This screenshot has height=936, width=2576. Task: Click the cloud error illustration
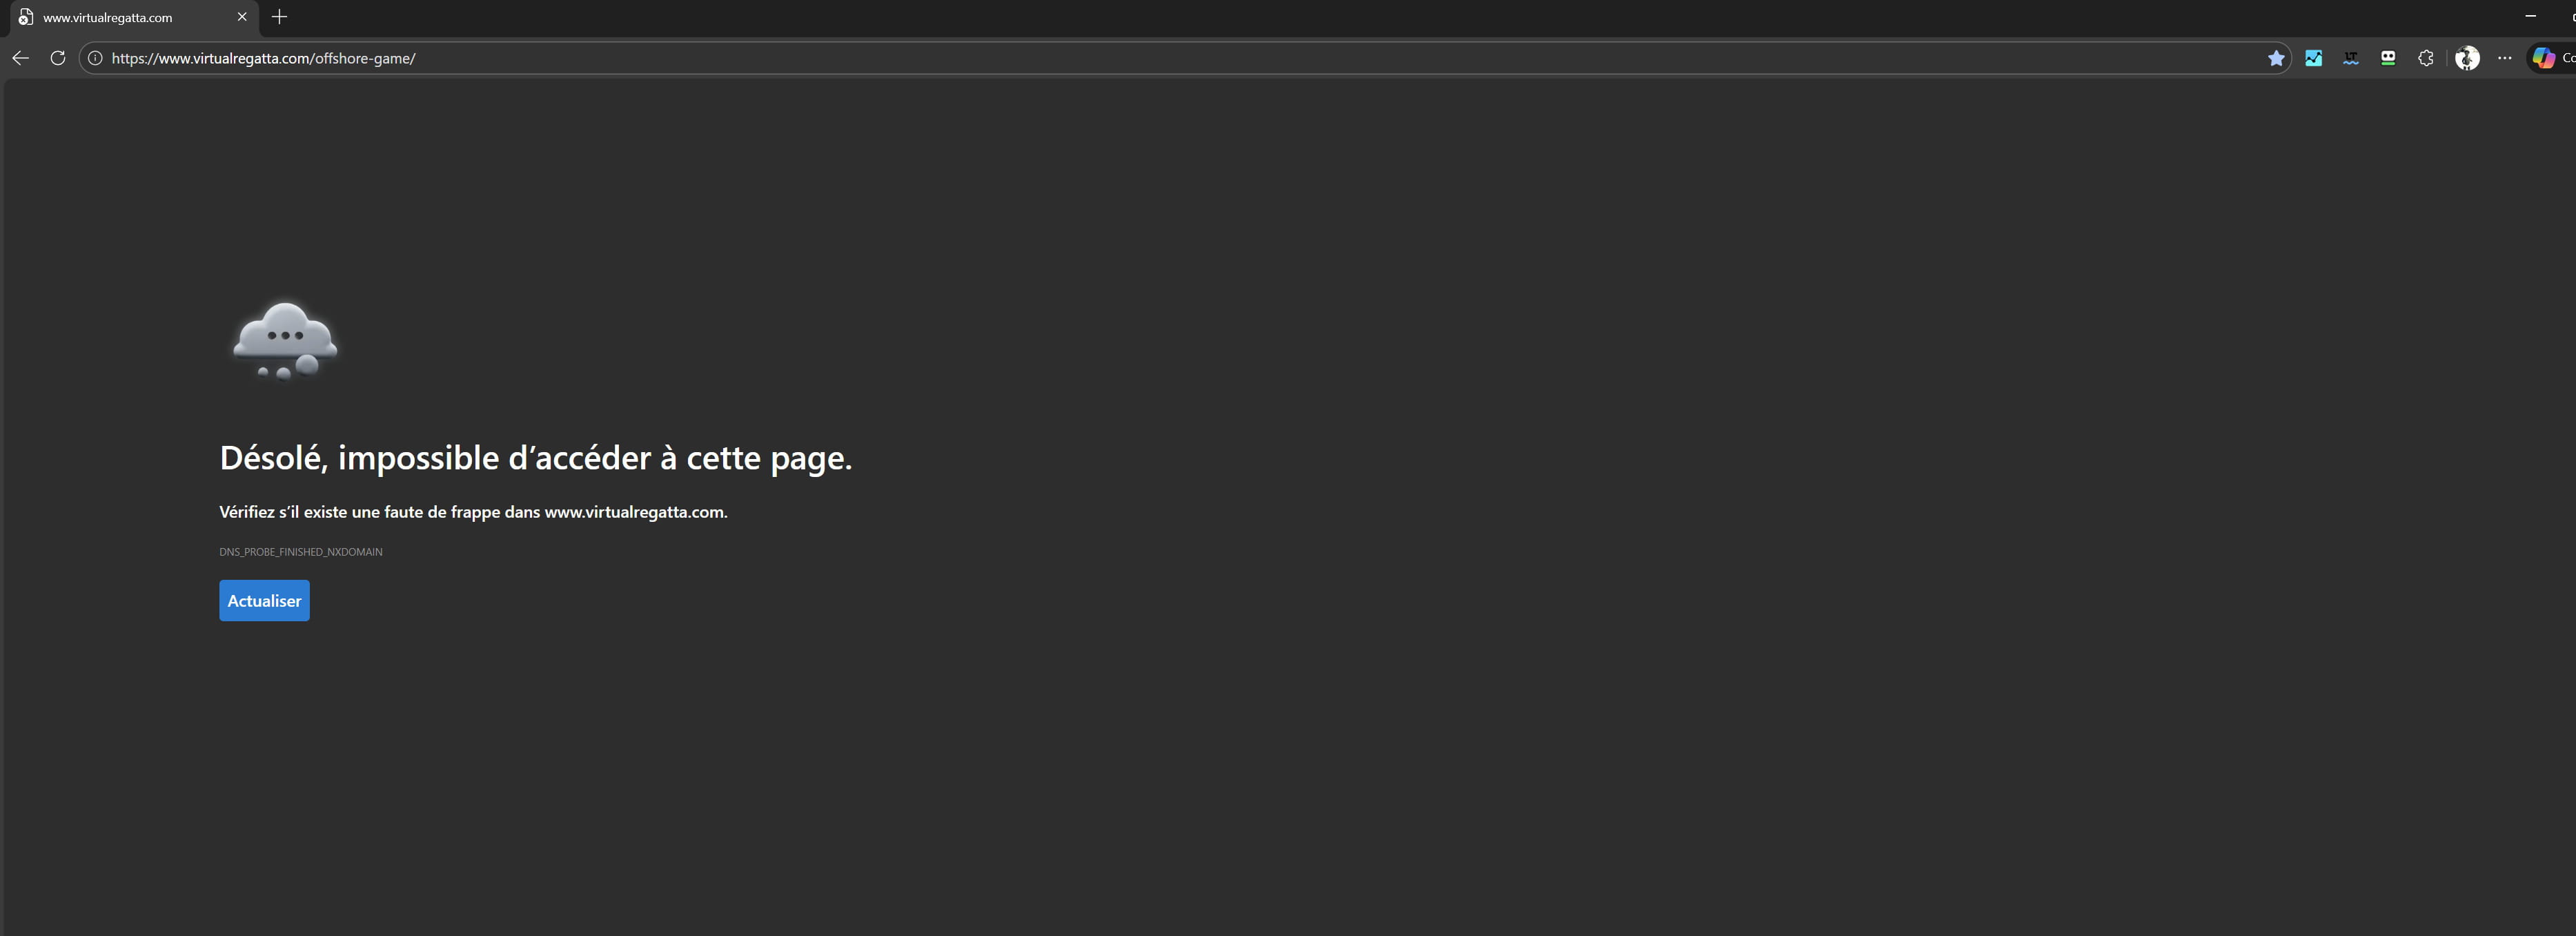click(x=285, y=341)
